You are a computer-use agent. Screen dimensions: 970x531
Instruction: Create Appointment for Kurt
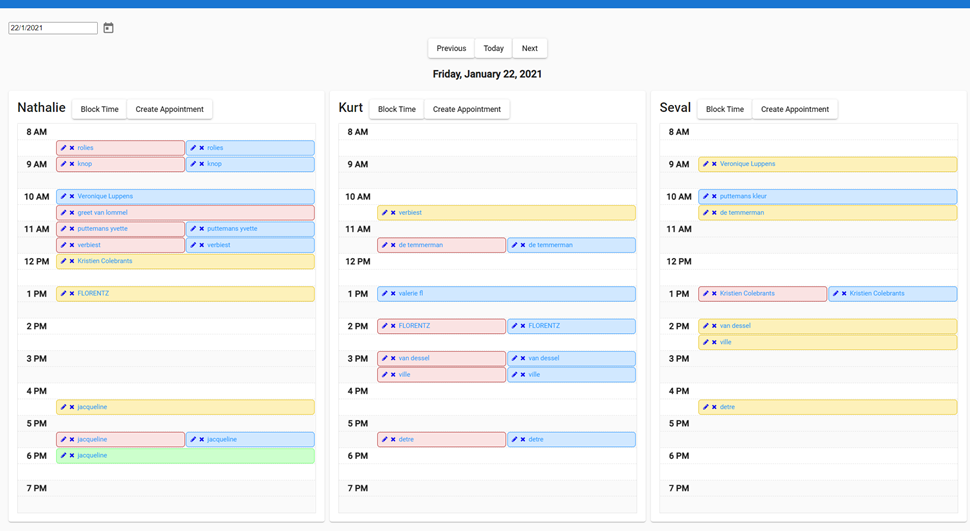[466, 109]
